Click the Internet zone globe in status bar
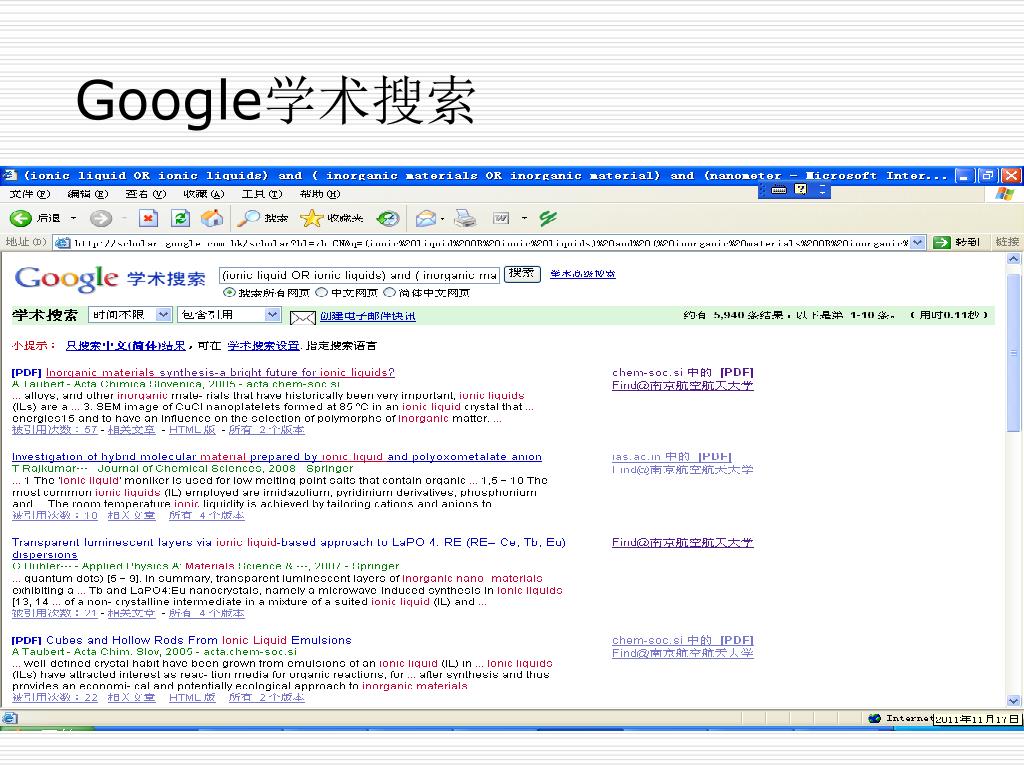This screenshot has height=768, width=1024. tap(874, 718)
